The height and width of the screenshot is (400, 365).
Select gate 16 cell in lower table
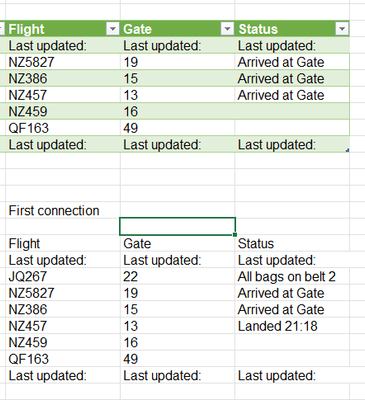click(177, 342)
